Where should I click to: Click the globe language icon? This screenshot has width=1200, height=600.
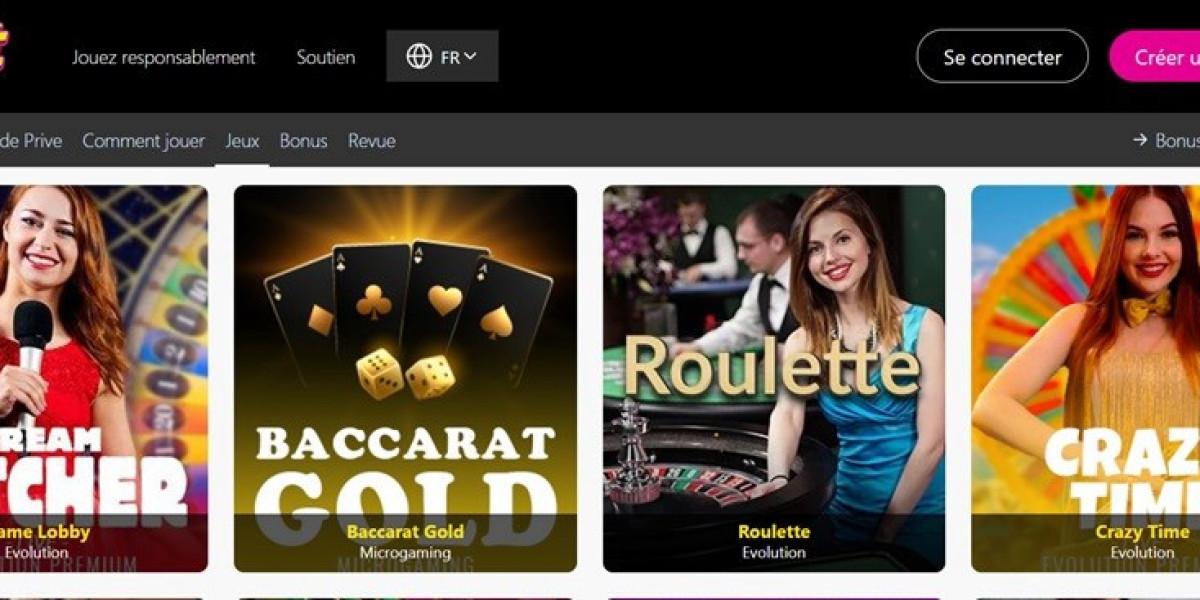point(419,57)
